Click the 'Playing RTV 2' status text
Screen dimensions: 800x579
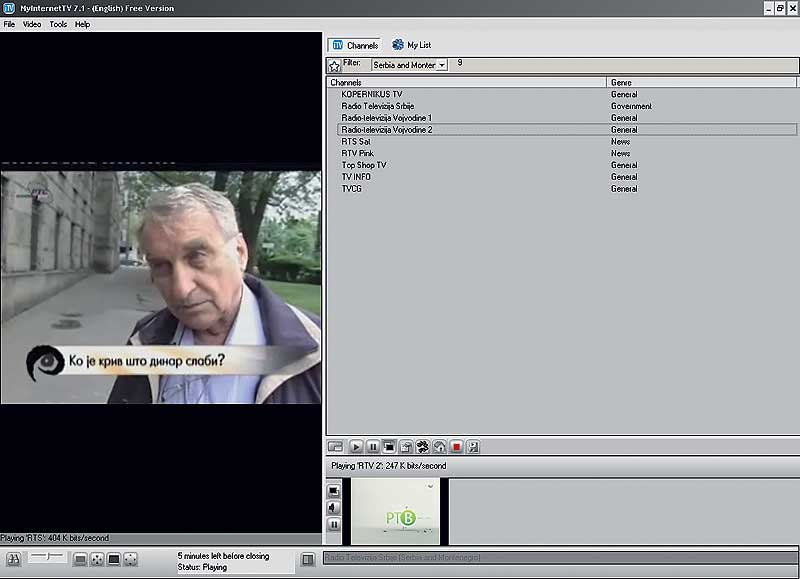389,466
